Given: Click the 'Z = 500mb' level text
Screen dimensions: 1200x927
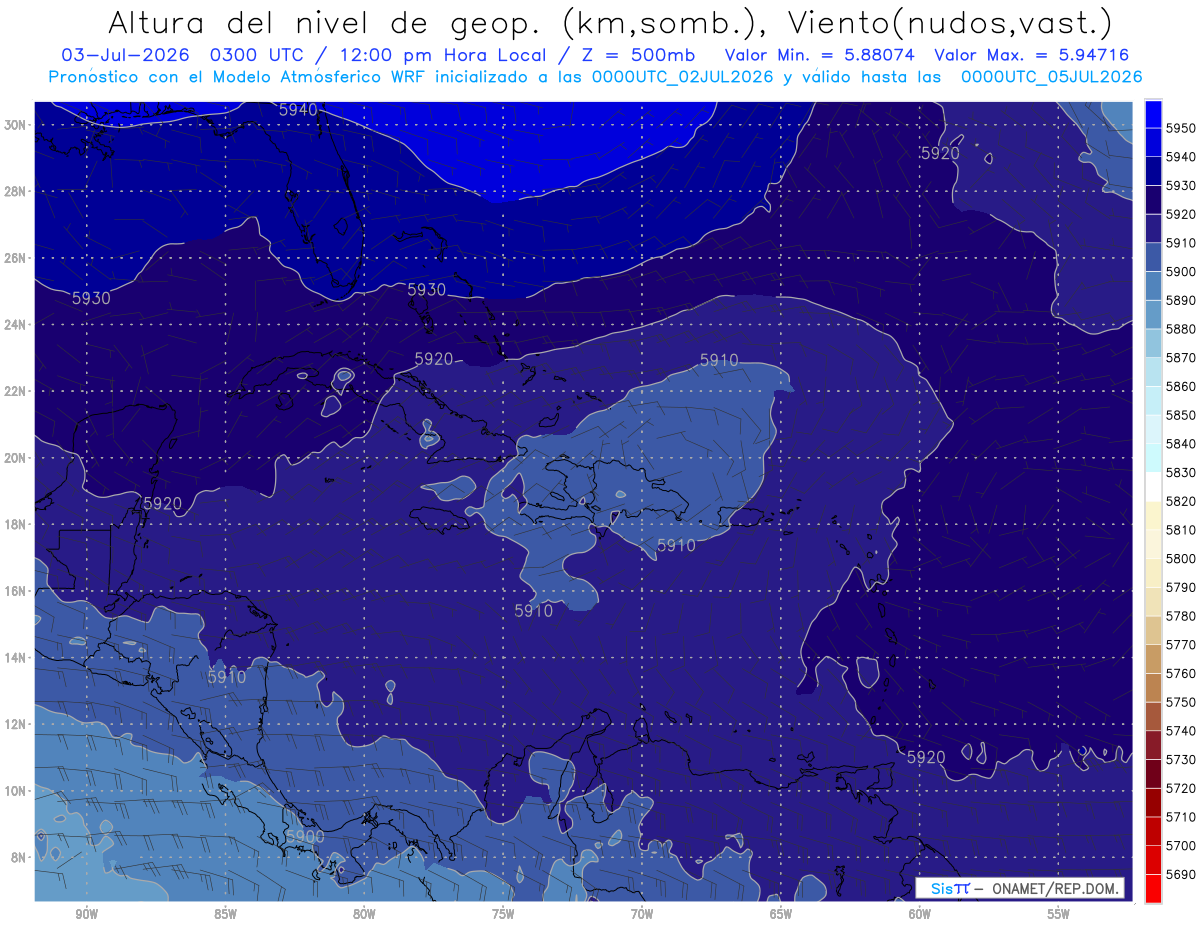Looking at the screenshot, I should coord(639,55).
